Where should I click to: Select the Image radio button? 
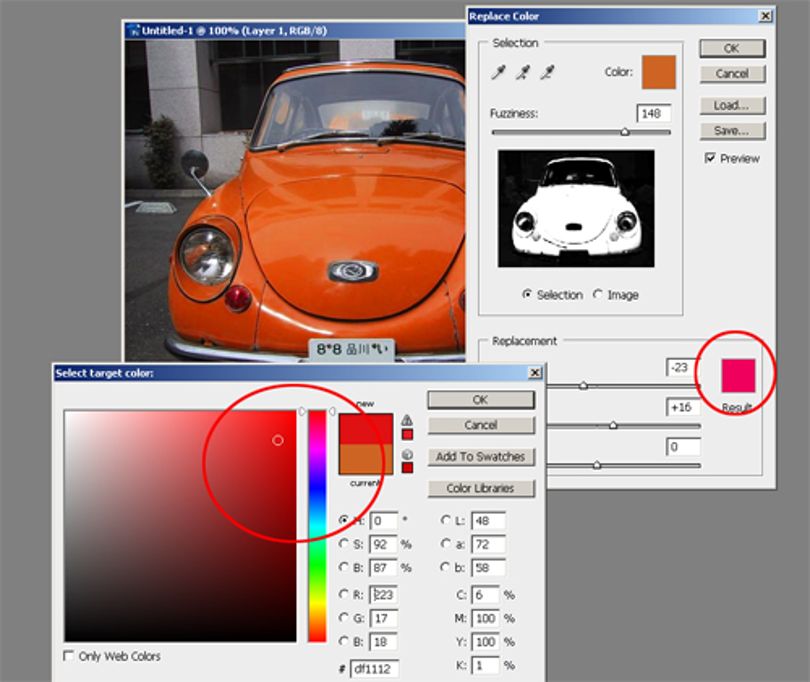[598, 294]
